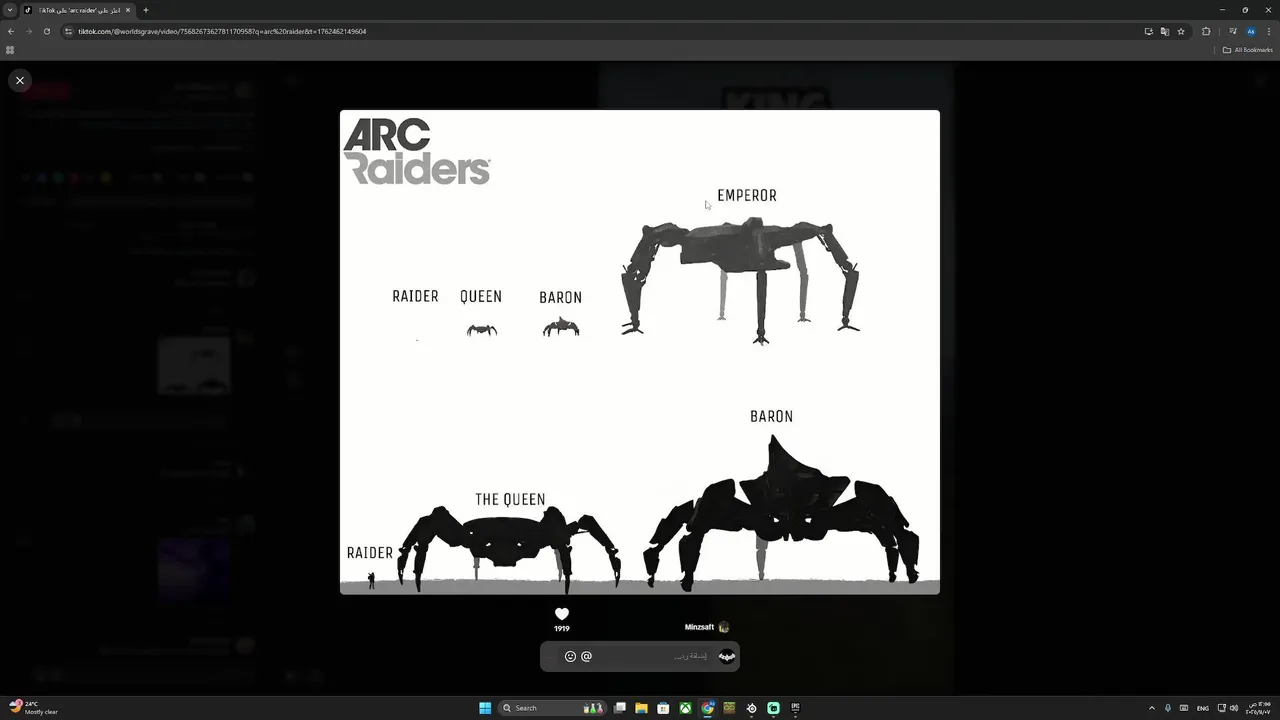Open the weather widget showing 24°C

coord(33,708)
